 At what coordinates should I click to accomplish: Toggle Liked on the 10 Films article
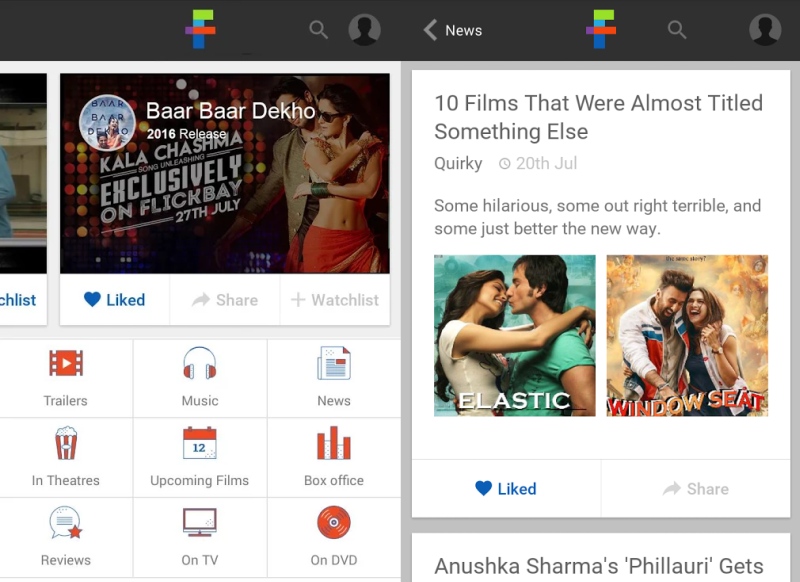click(506, 489)
